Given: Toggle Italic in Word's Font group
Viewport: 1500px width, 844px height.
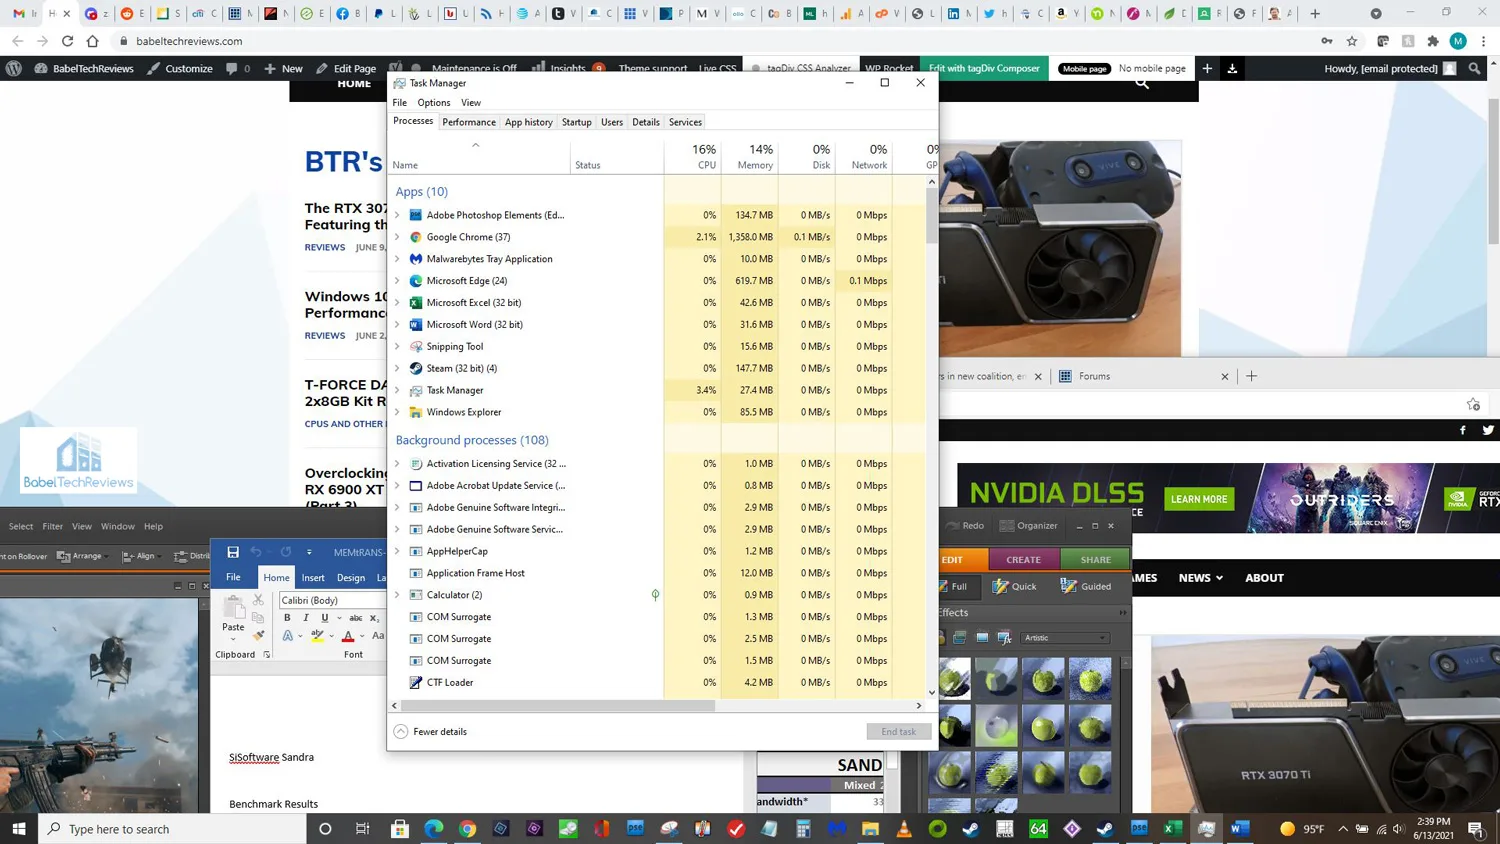Looking at the screenshot, I should (x=306, y=618).
